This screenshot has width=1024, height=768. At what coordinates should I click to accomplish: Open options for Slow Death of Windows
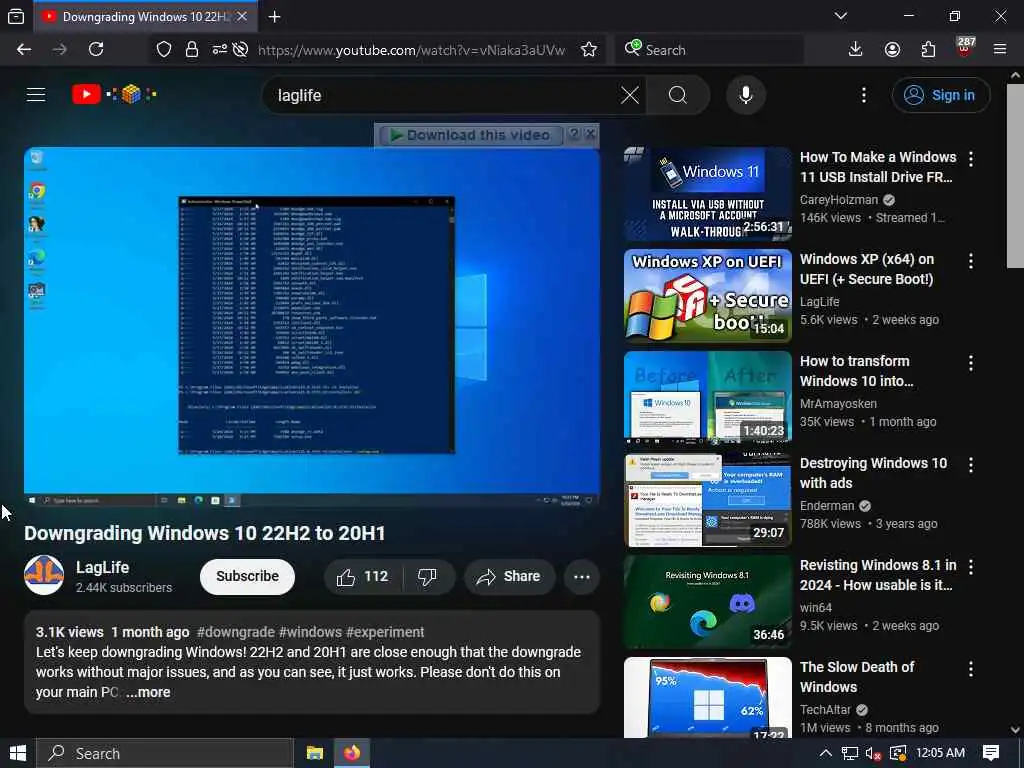(x=971, y=669)
